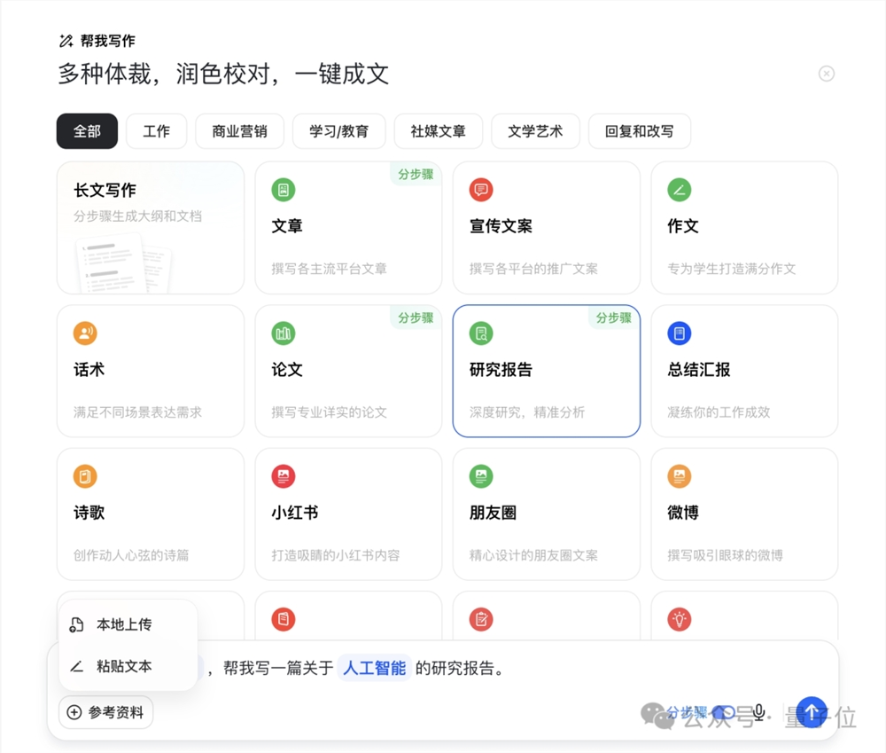Switch to the 商业营销 category tab

pos(239,131)
